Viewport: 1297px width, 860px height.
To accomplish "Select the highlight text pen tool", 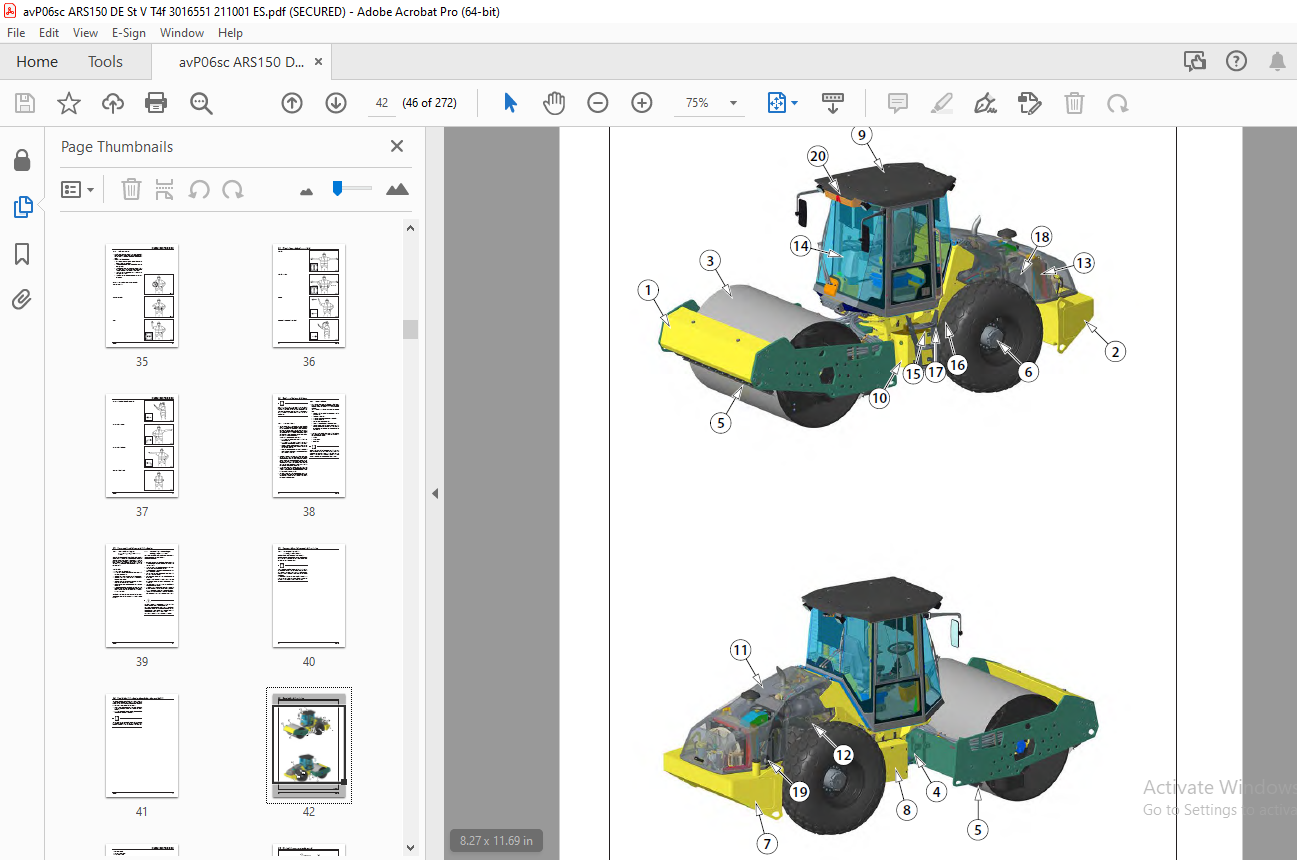I will 942,103.
